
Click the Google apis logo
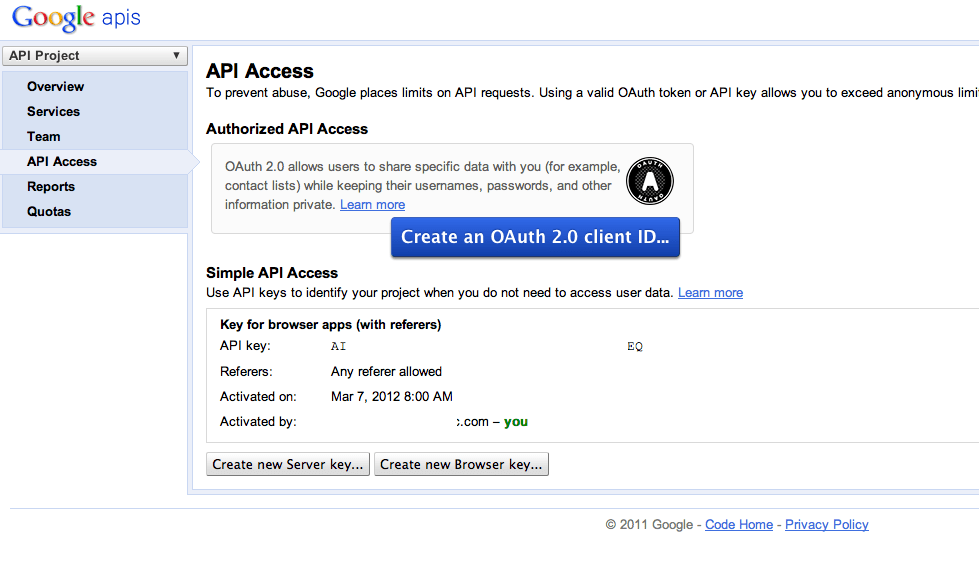(76, 18)
